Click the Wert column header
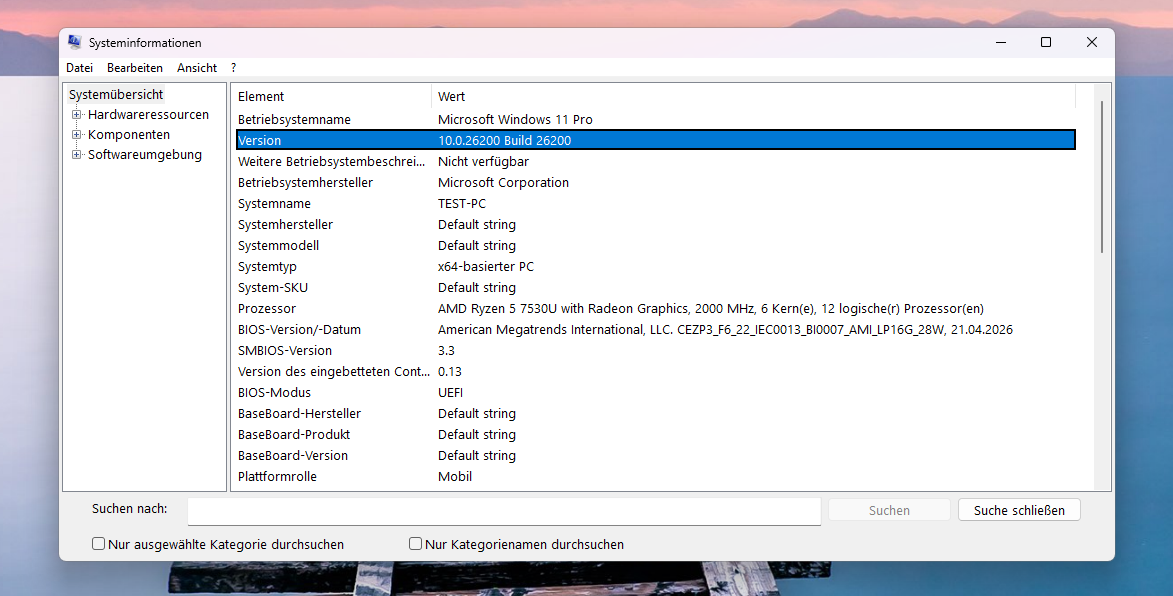This screenshot has width=1173, height=596. pos(753,96)
